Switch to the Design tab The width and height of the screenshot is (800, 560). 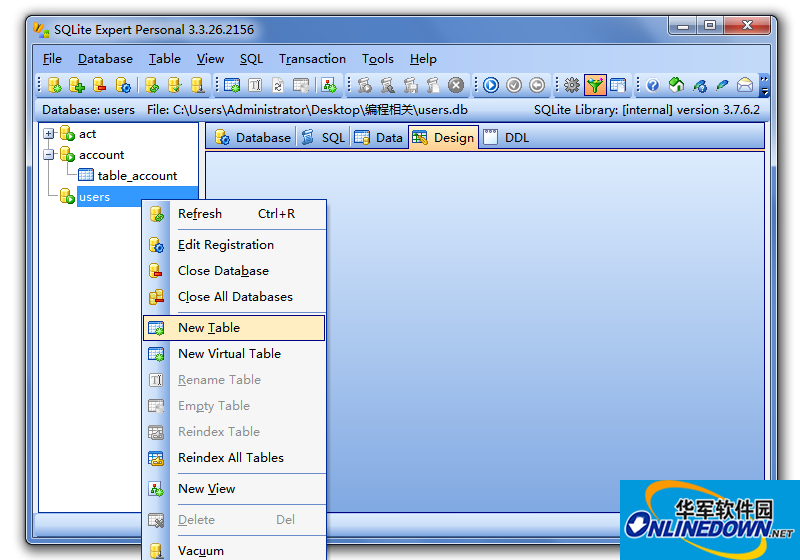[x=443, y=138]
